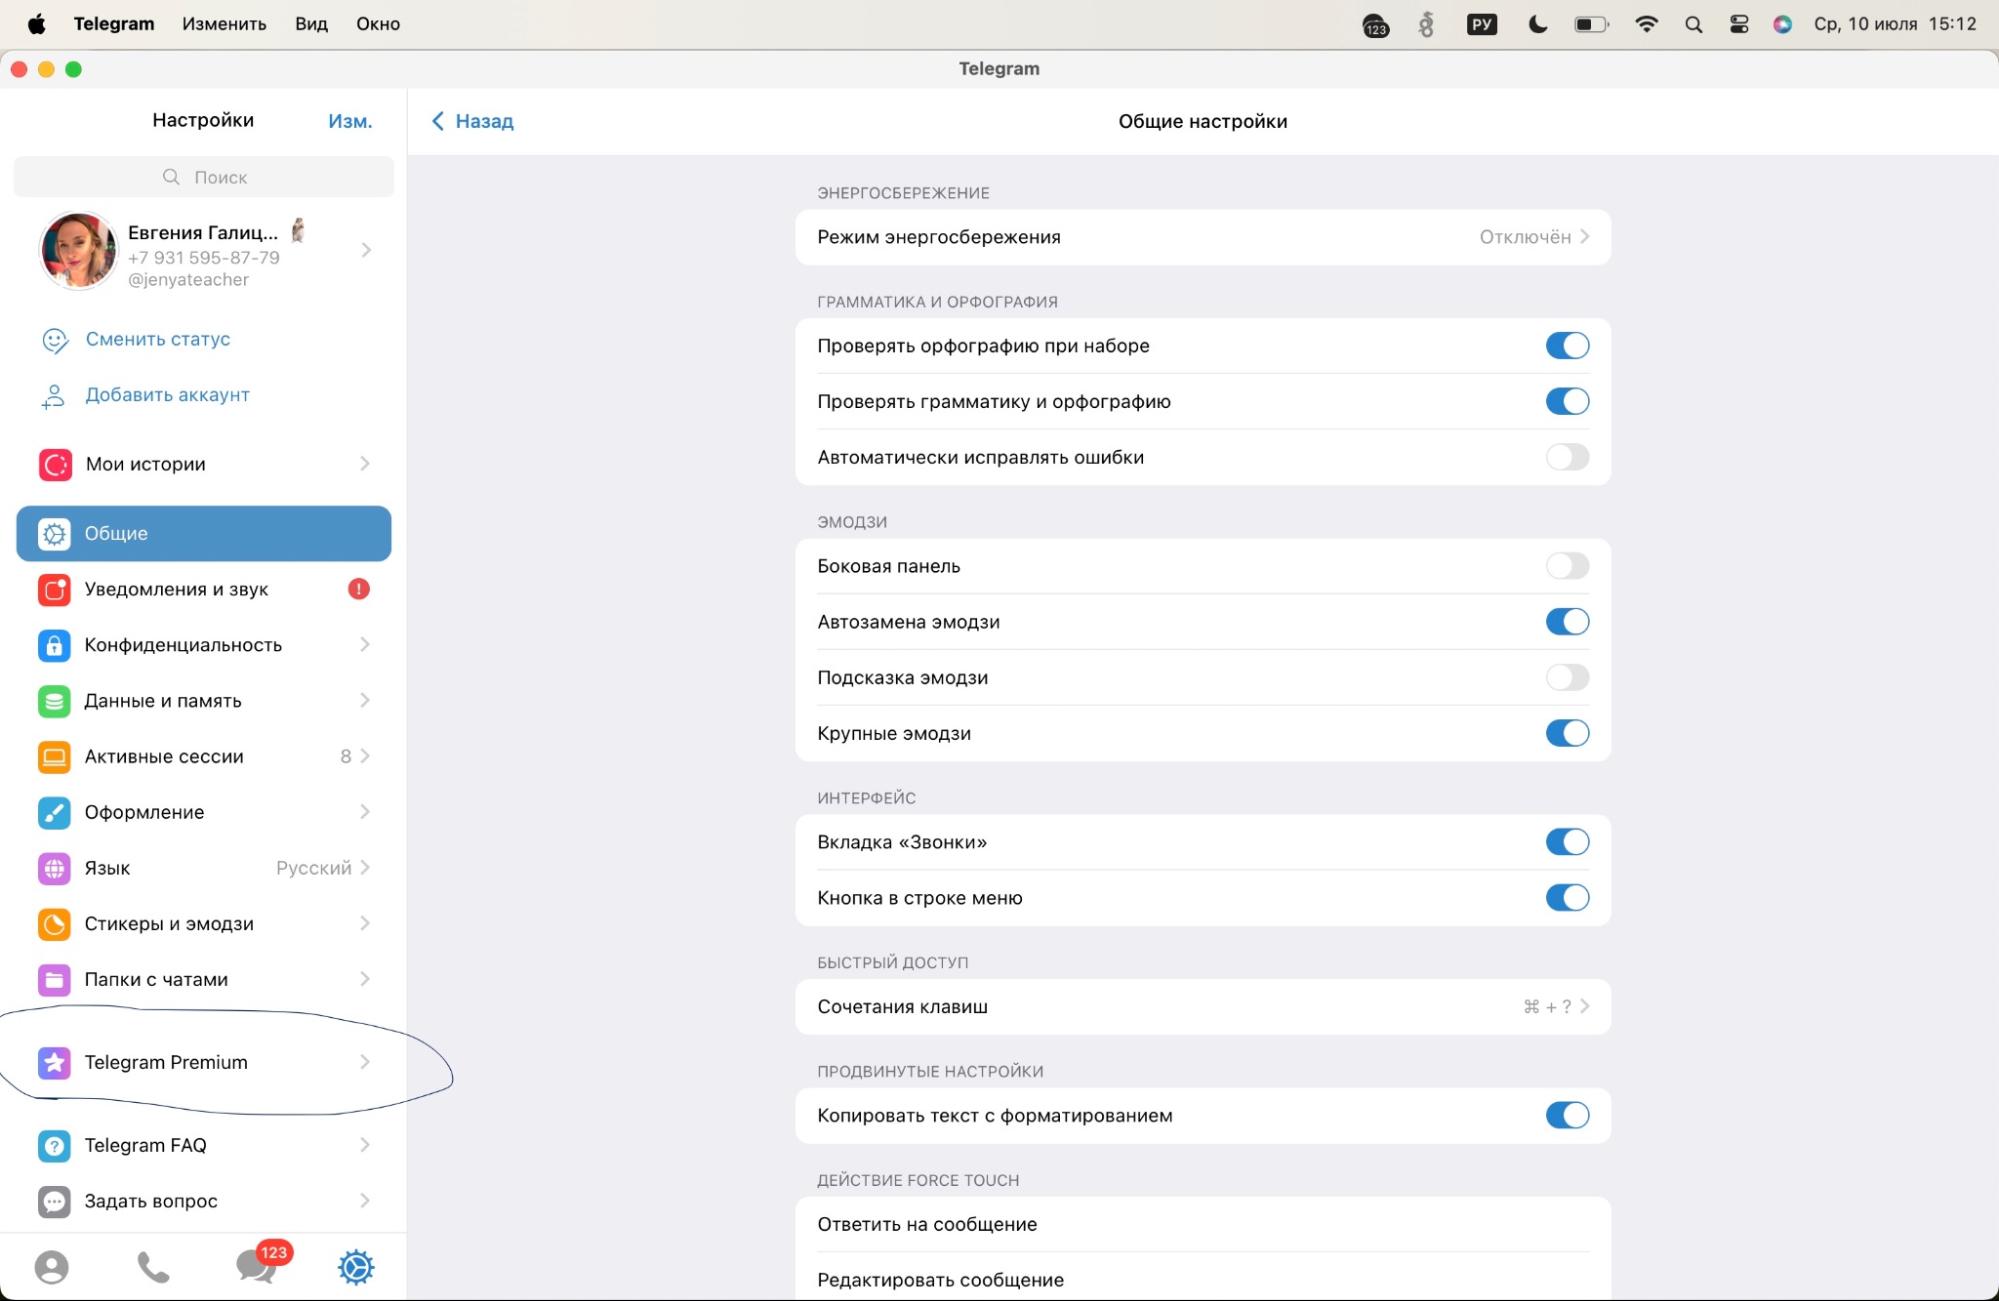Screen dimensions: 1999x1301
Task: Toggle Проверять грамматику и орфографию switch
Action: [1567, 402]
